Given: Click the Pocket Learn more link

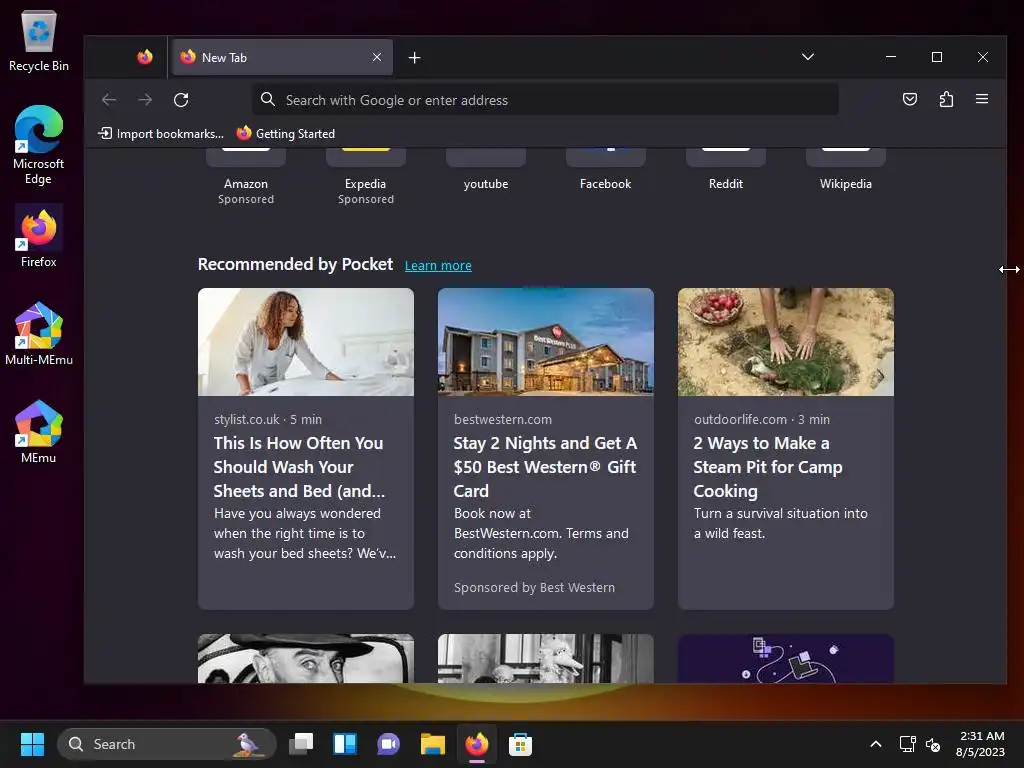Looking at the screenshot, I should tap(438, 265).
